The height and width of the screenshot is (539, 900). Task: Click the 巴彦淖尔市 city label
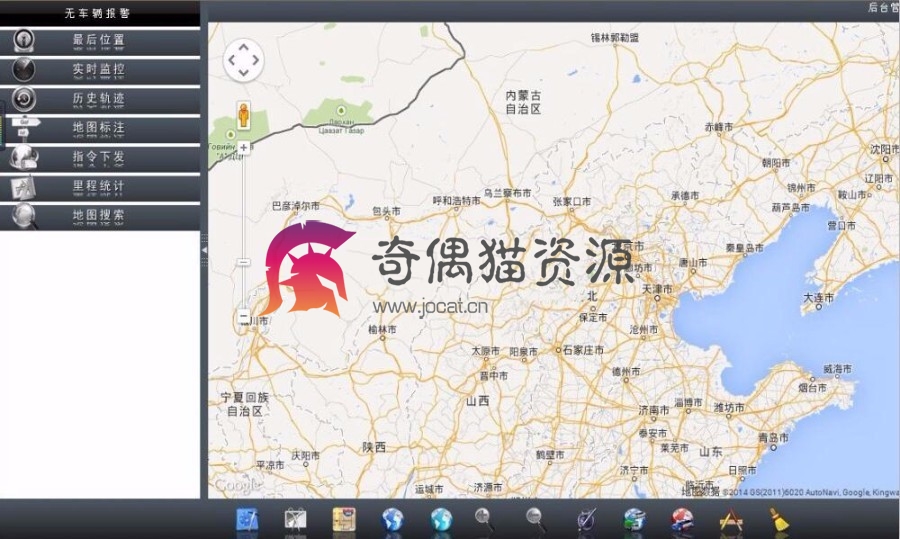click(296, 205)
